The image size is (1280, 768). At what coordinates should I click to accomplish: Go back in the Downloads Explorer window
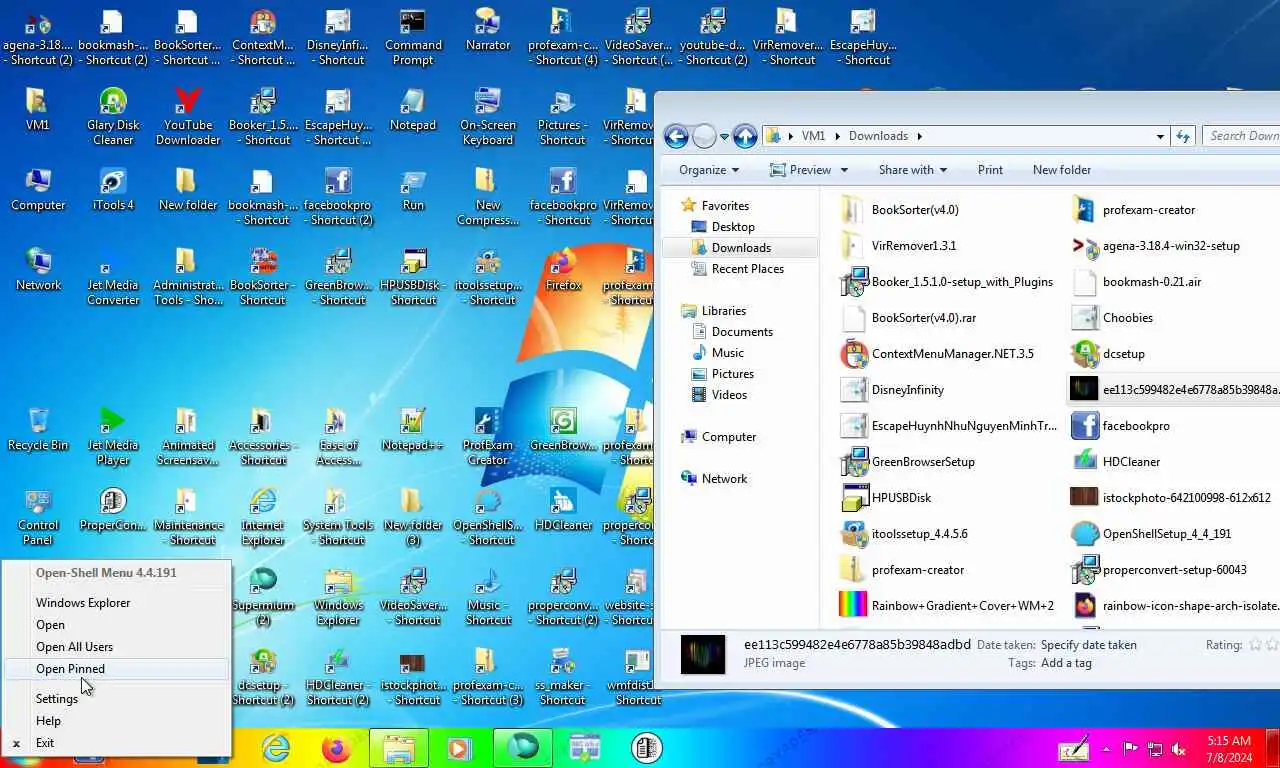pyautogui.click(x=677, y=136)
